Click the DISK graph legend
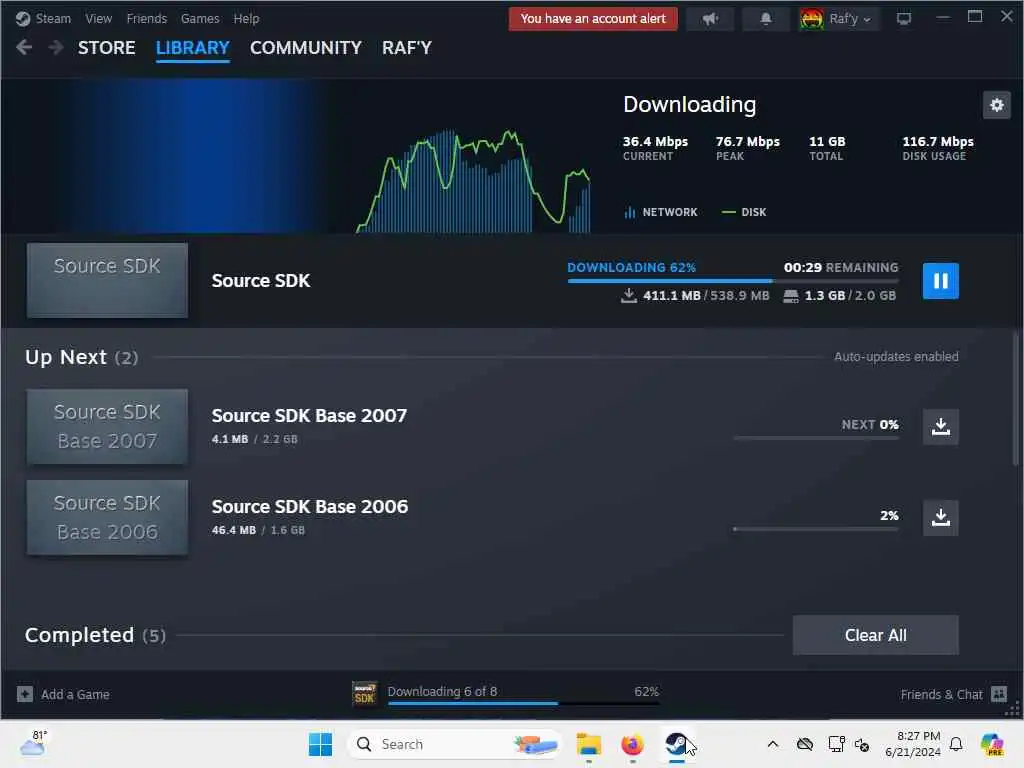The image size is (1024, 768). [x=744, y=212]
